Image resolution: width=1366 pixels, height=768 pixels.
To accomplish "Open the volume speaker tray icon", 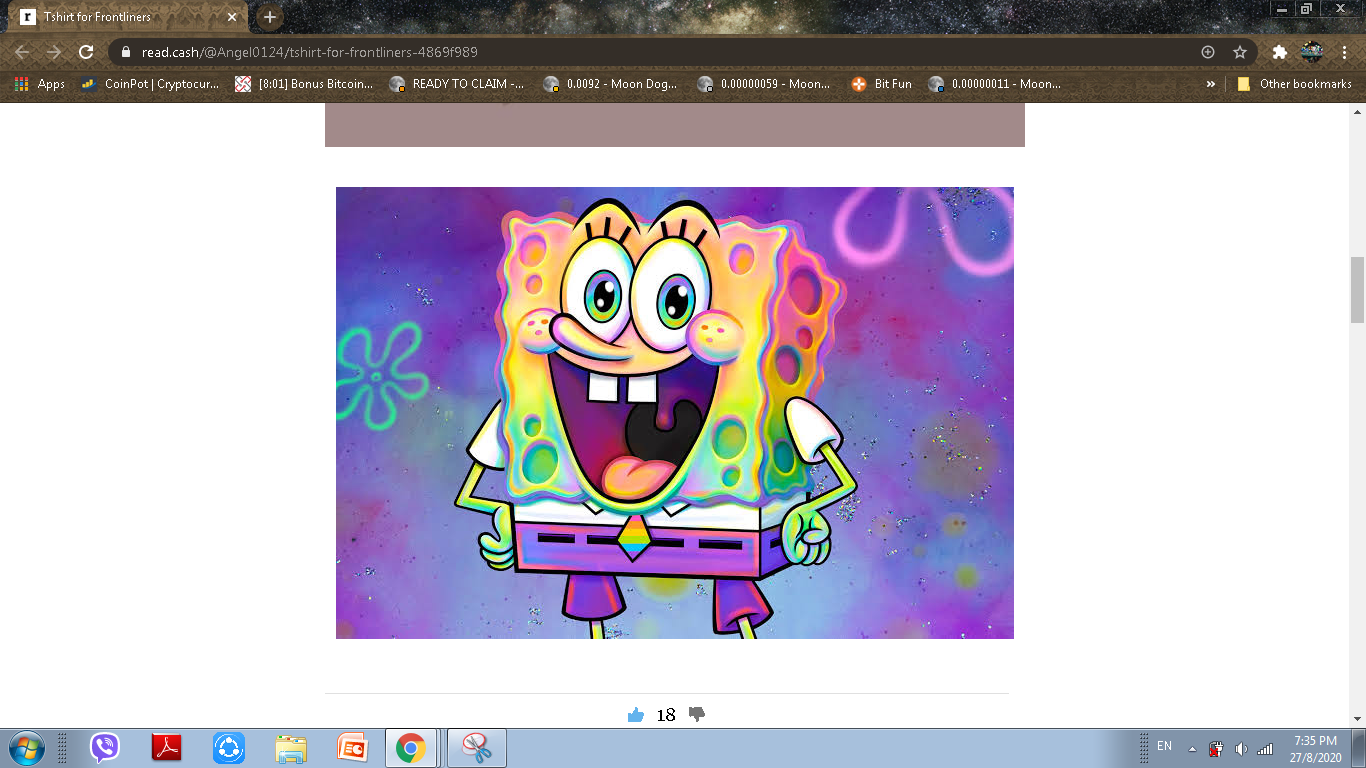I will (x=1241, y=748).
